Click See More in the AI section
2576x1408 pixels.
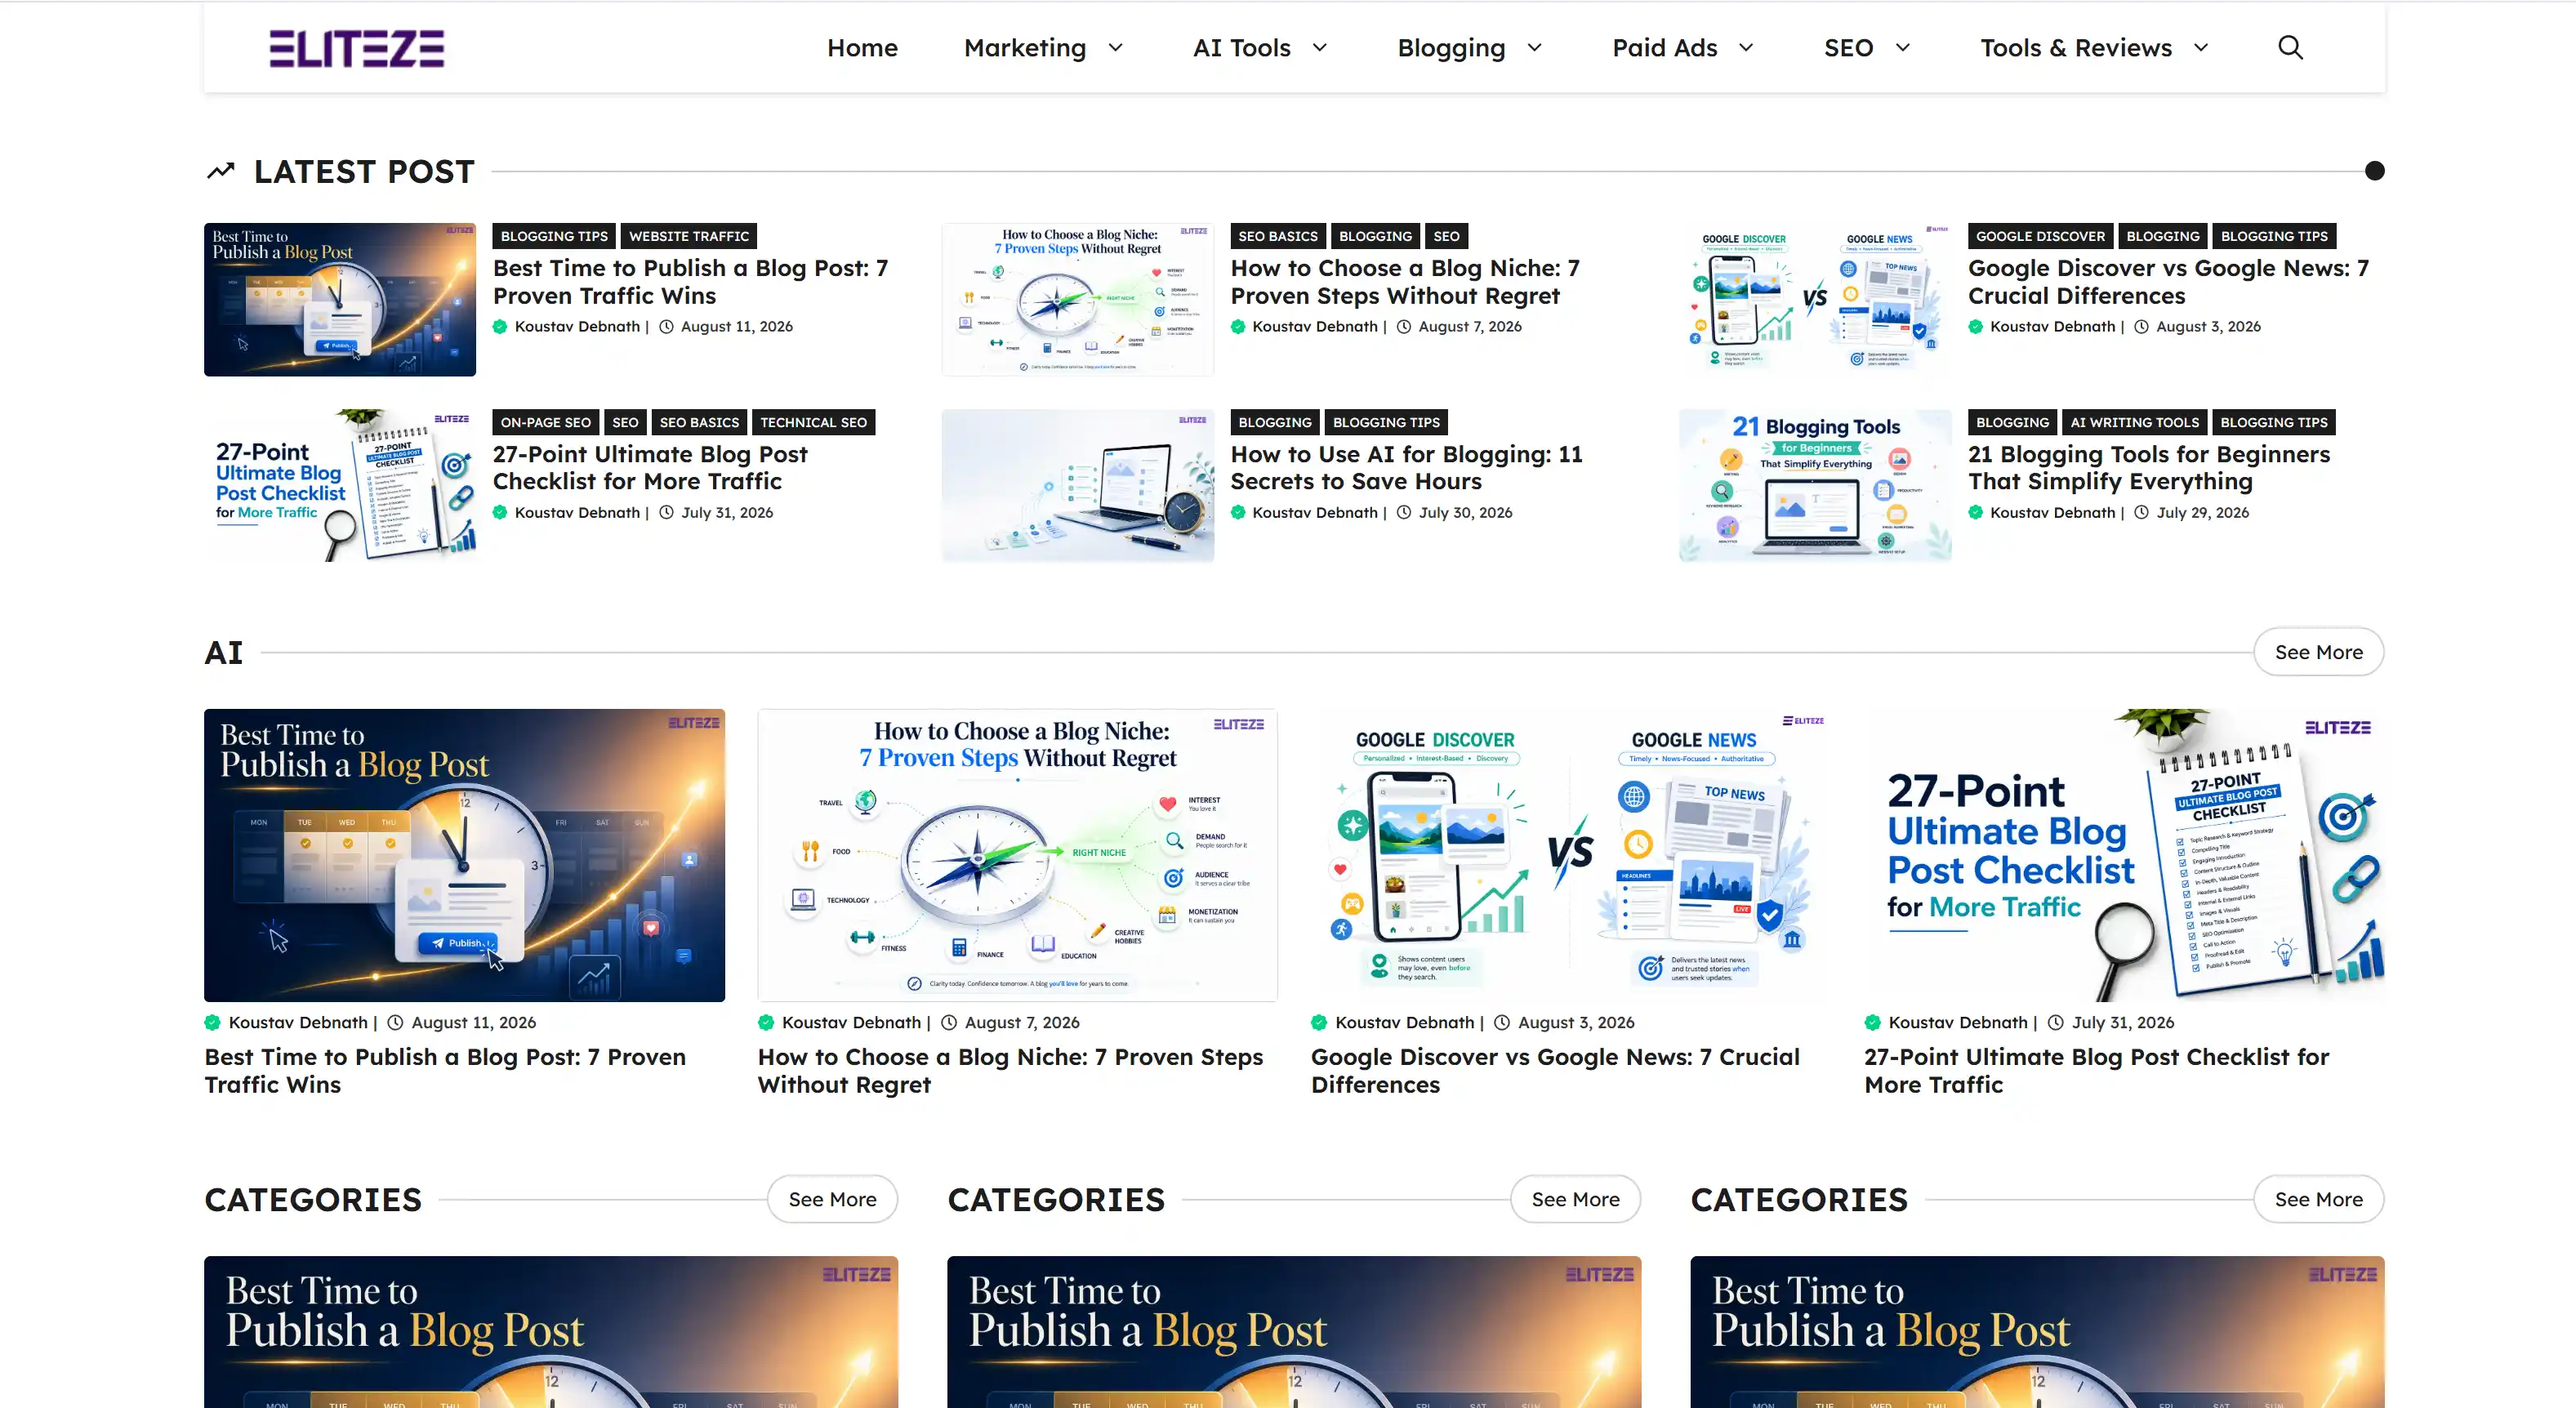[x=2318, y=652]
